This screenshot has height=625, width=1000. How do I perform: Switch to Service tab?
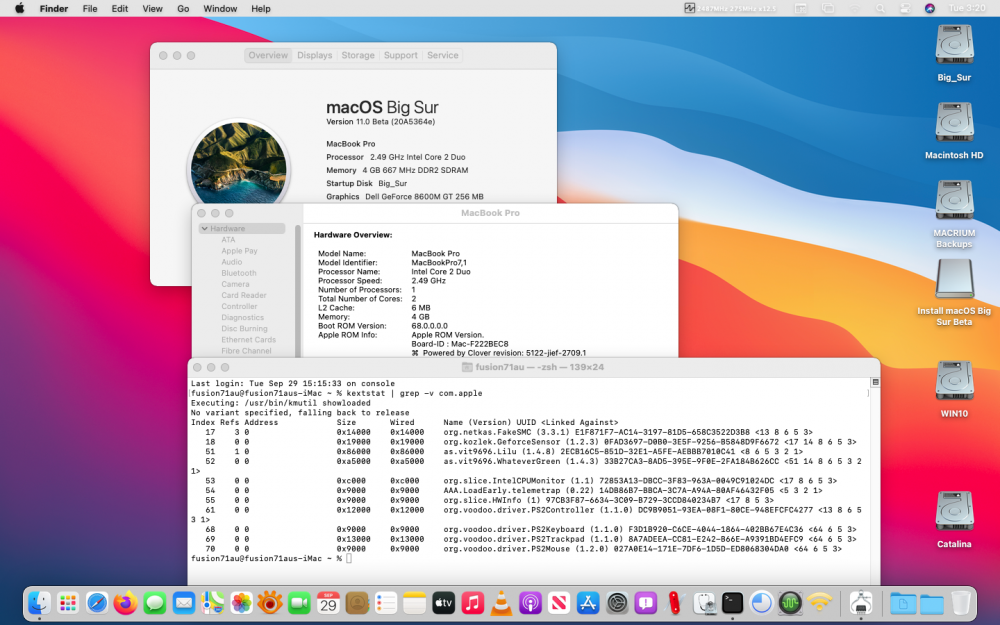(x=443, y=55)
